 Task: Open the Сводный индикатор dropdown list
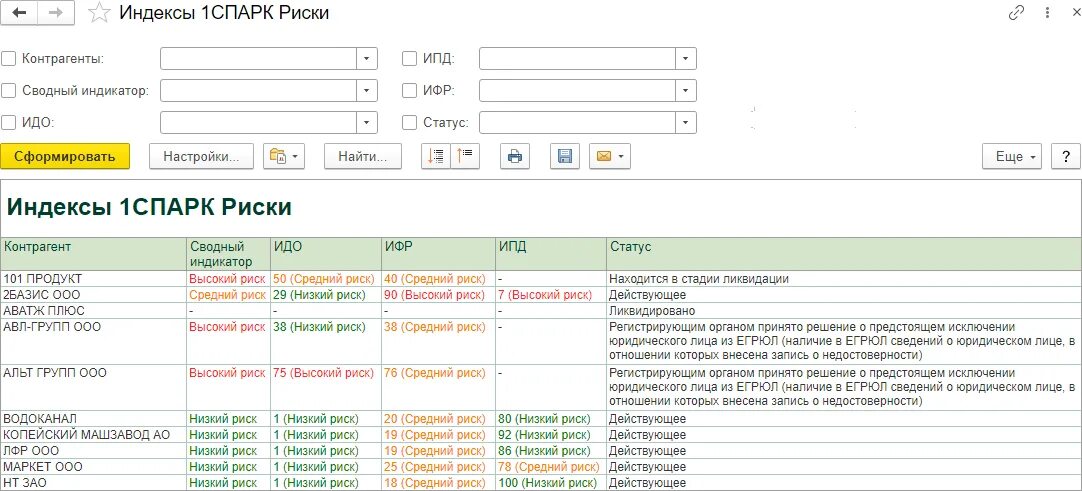[x=367, y=90]
